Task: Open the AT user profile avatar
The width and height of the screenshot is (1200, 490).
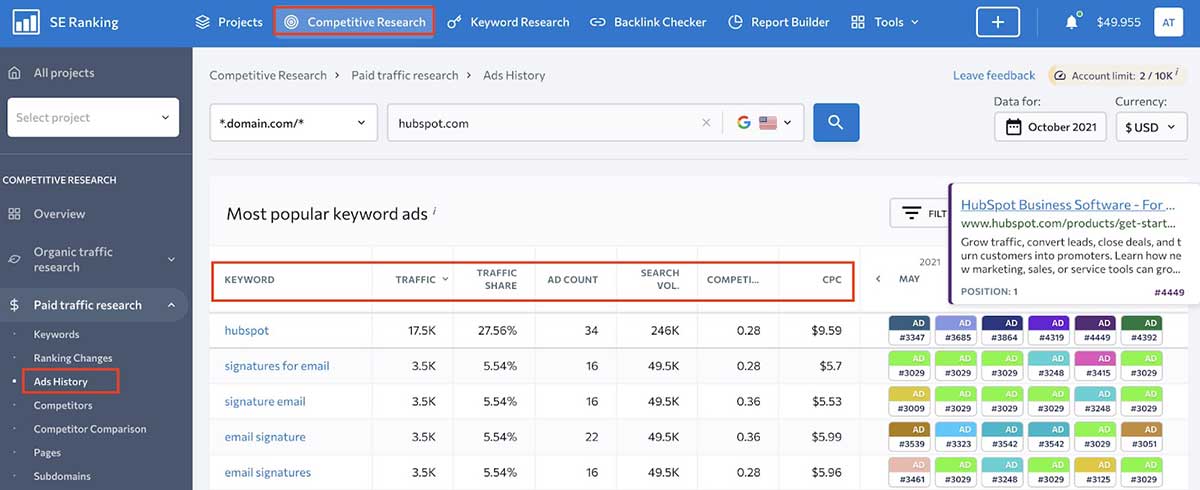Action: point(1168,21)
